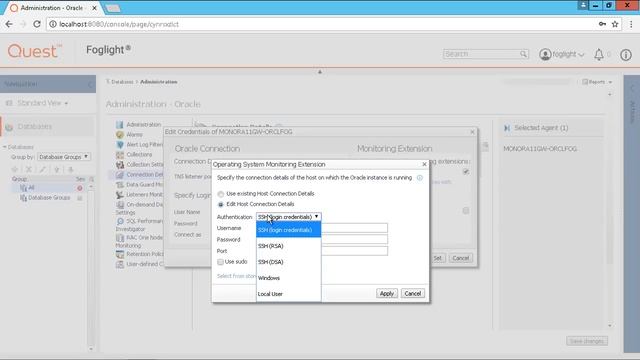Collapse the Navigation panel
The height and width of the screenshot is (360, 640).
[x=90, y=84]
